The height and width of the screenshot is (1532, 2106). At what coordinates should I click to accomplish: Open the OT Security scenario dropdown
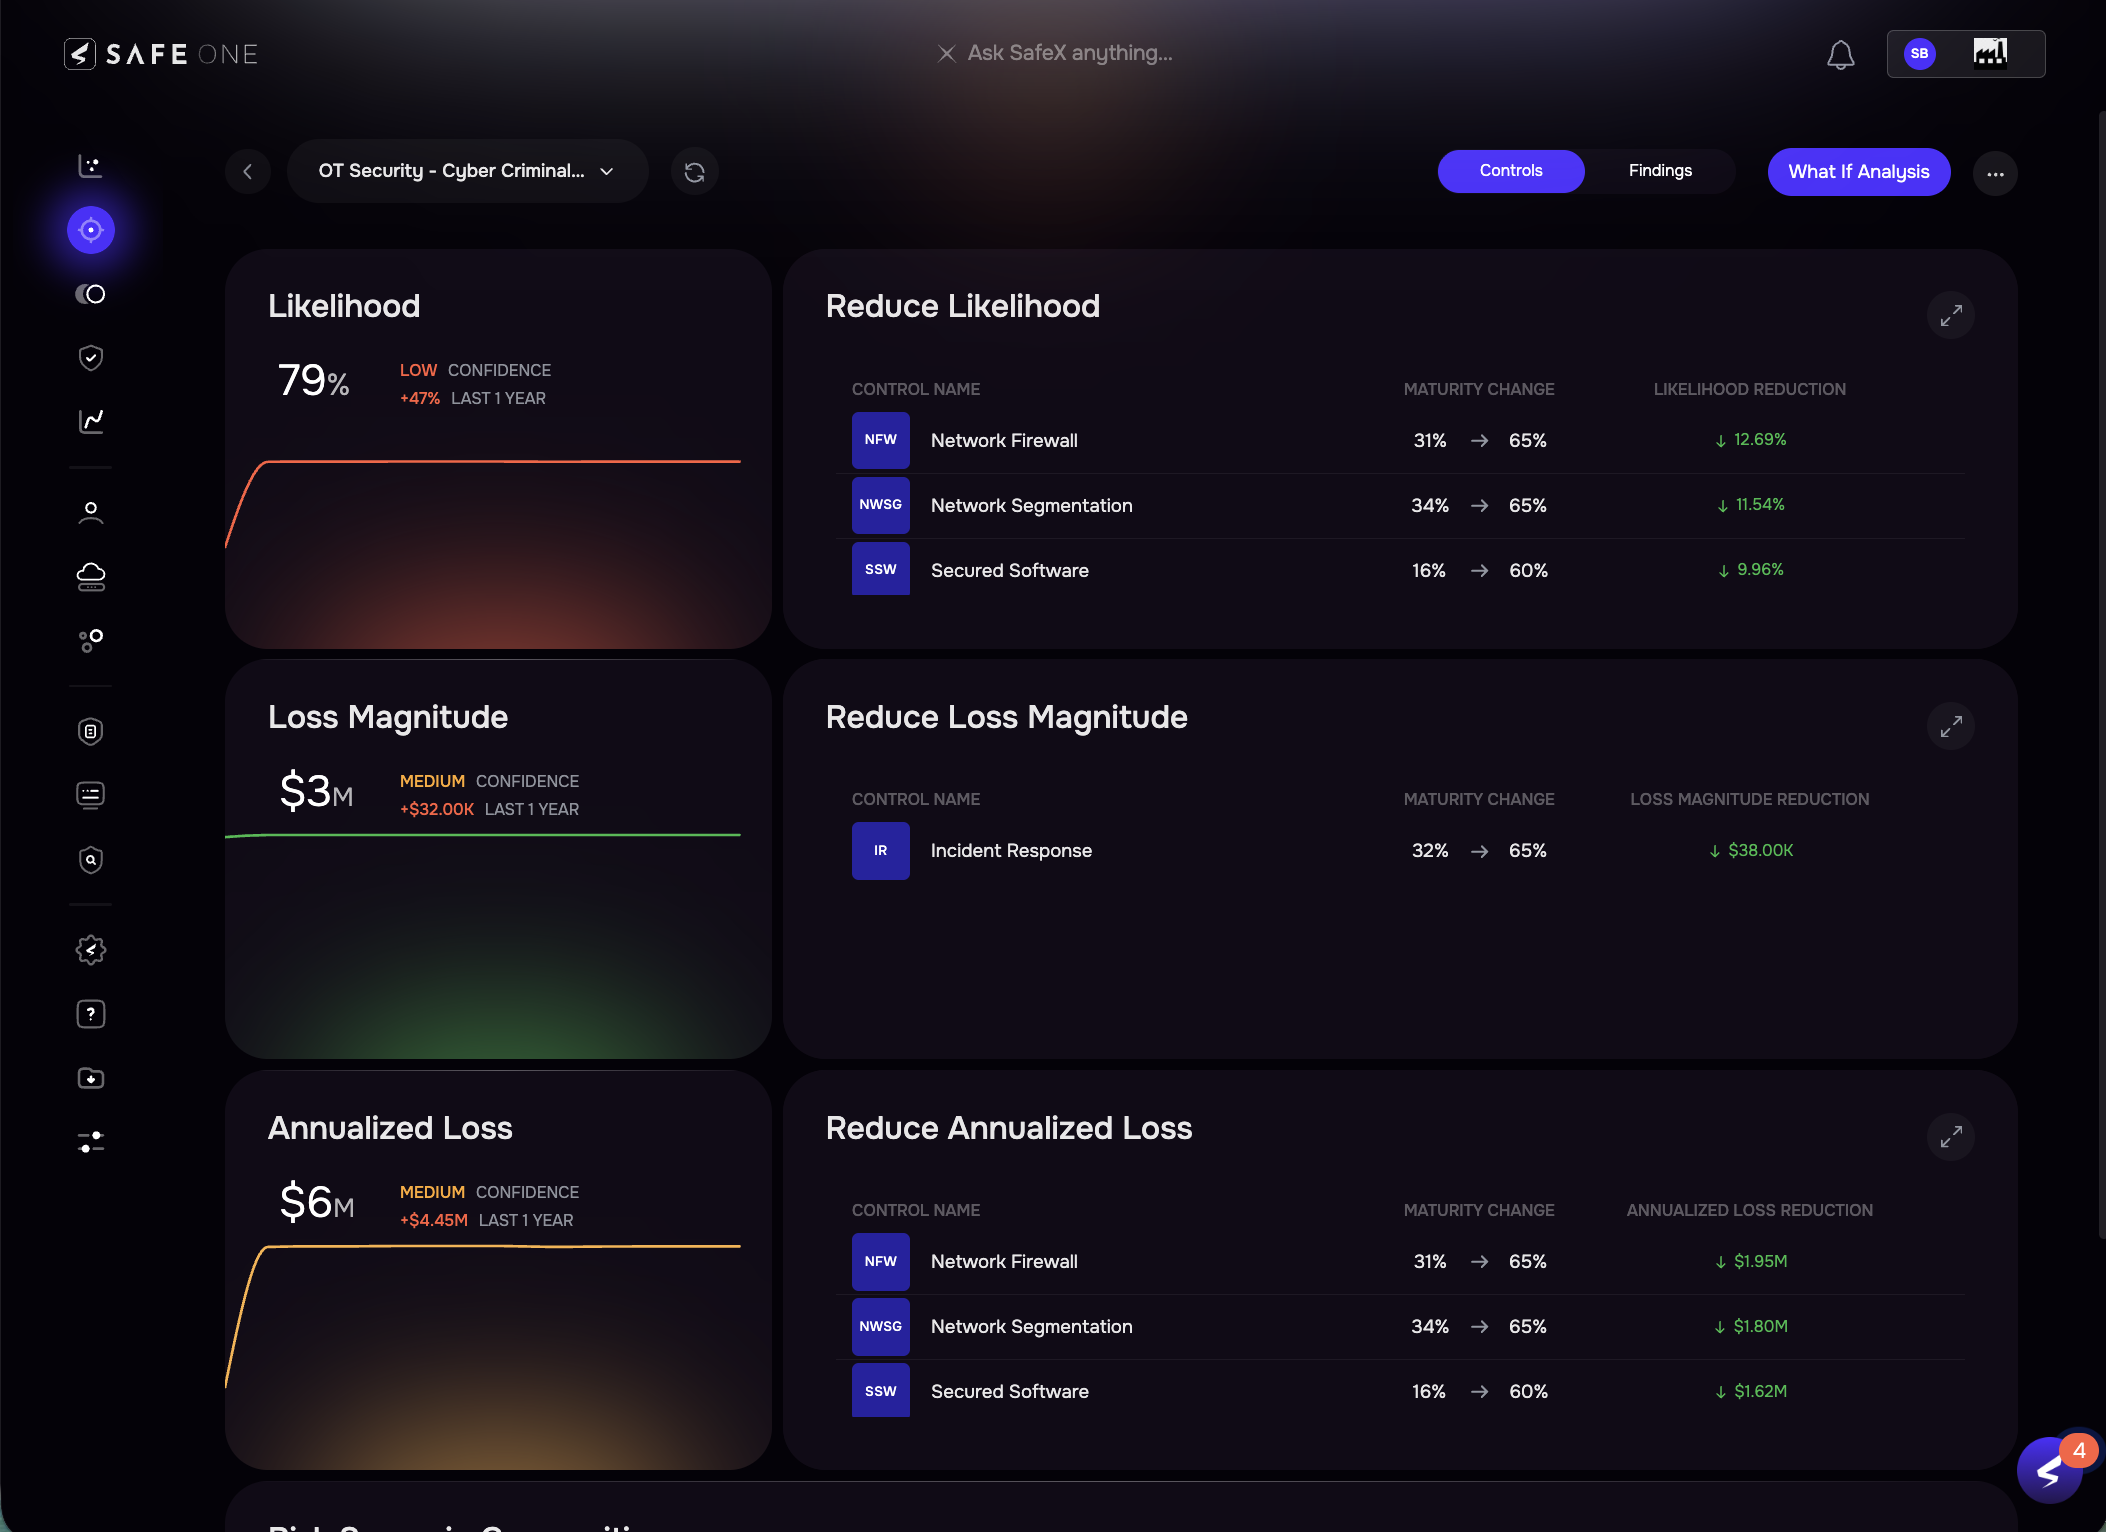point(466,171)
